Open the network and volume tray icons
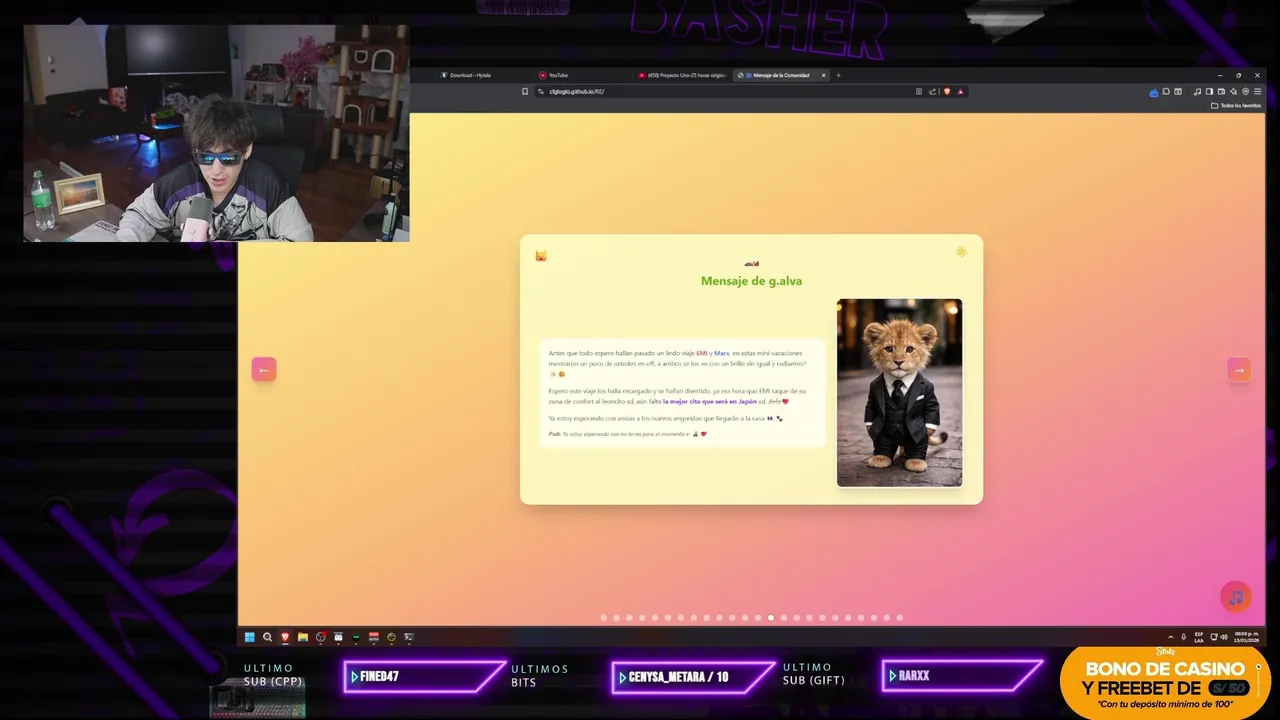The image size is (1280, 720). pyautogui.click(x=1219, y=637)
